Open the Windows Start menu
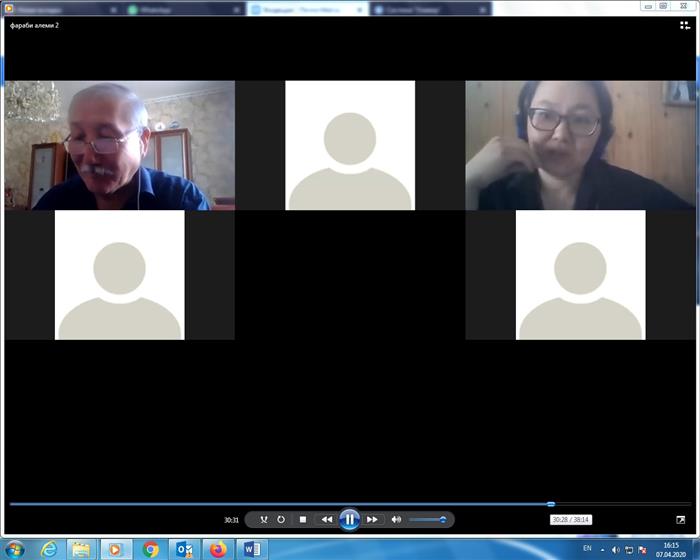Screen dimensions: 700x560 15,549
